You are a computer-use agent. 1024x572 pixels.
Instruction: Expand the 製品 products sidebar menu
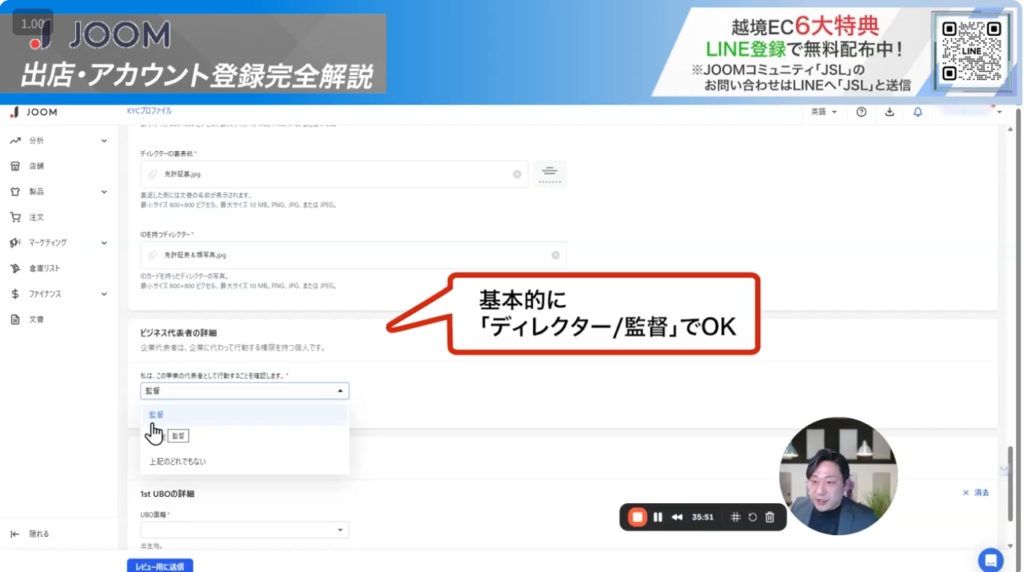(104, 192)
